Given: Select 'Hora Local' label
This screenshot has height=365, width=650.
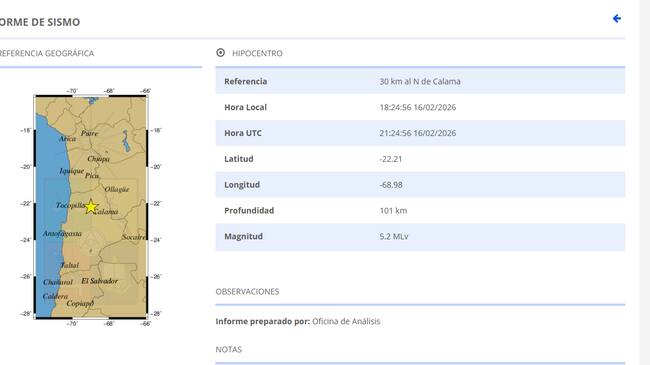Looking at the screenshot, I should 245,107.
